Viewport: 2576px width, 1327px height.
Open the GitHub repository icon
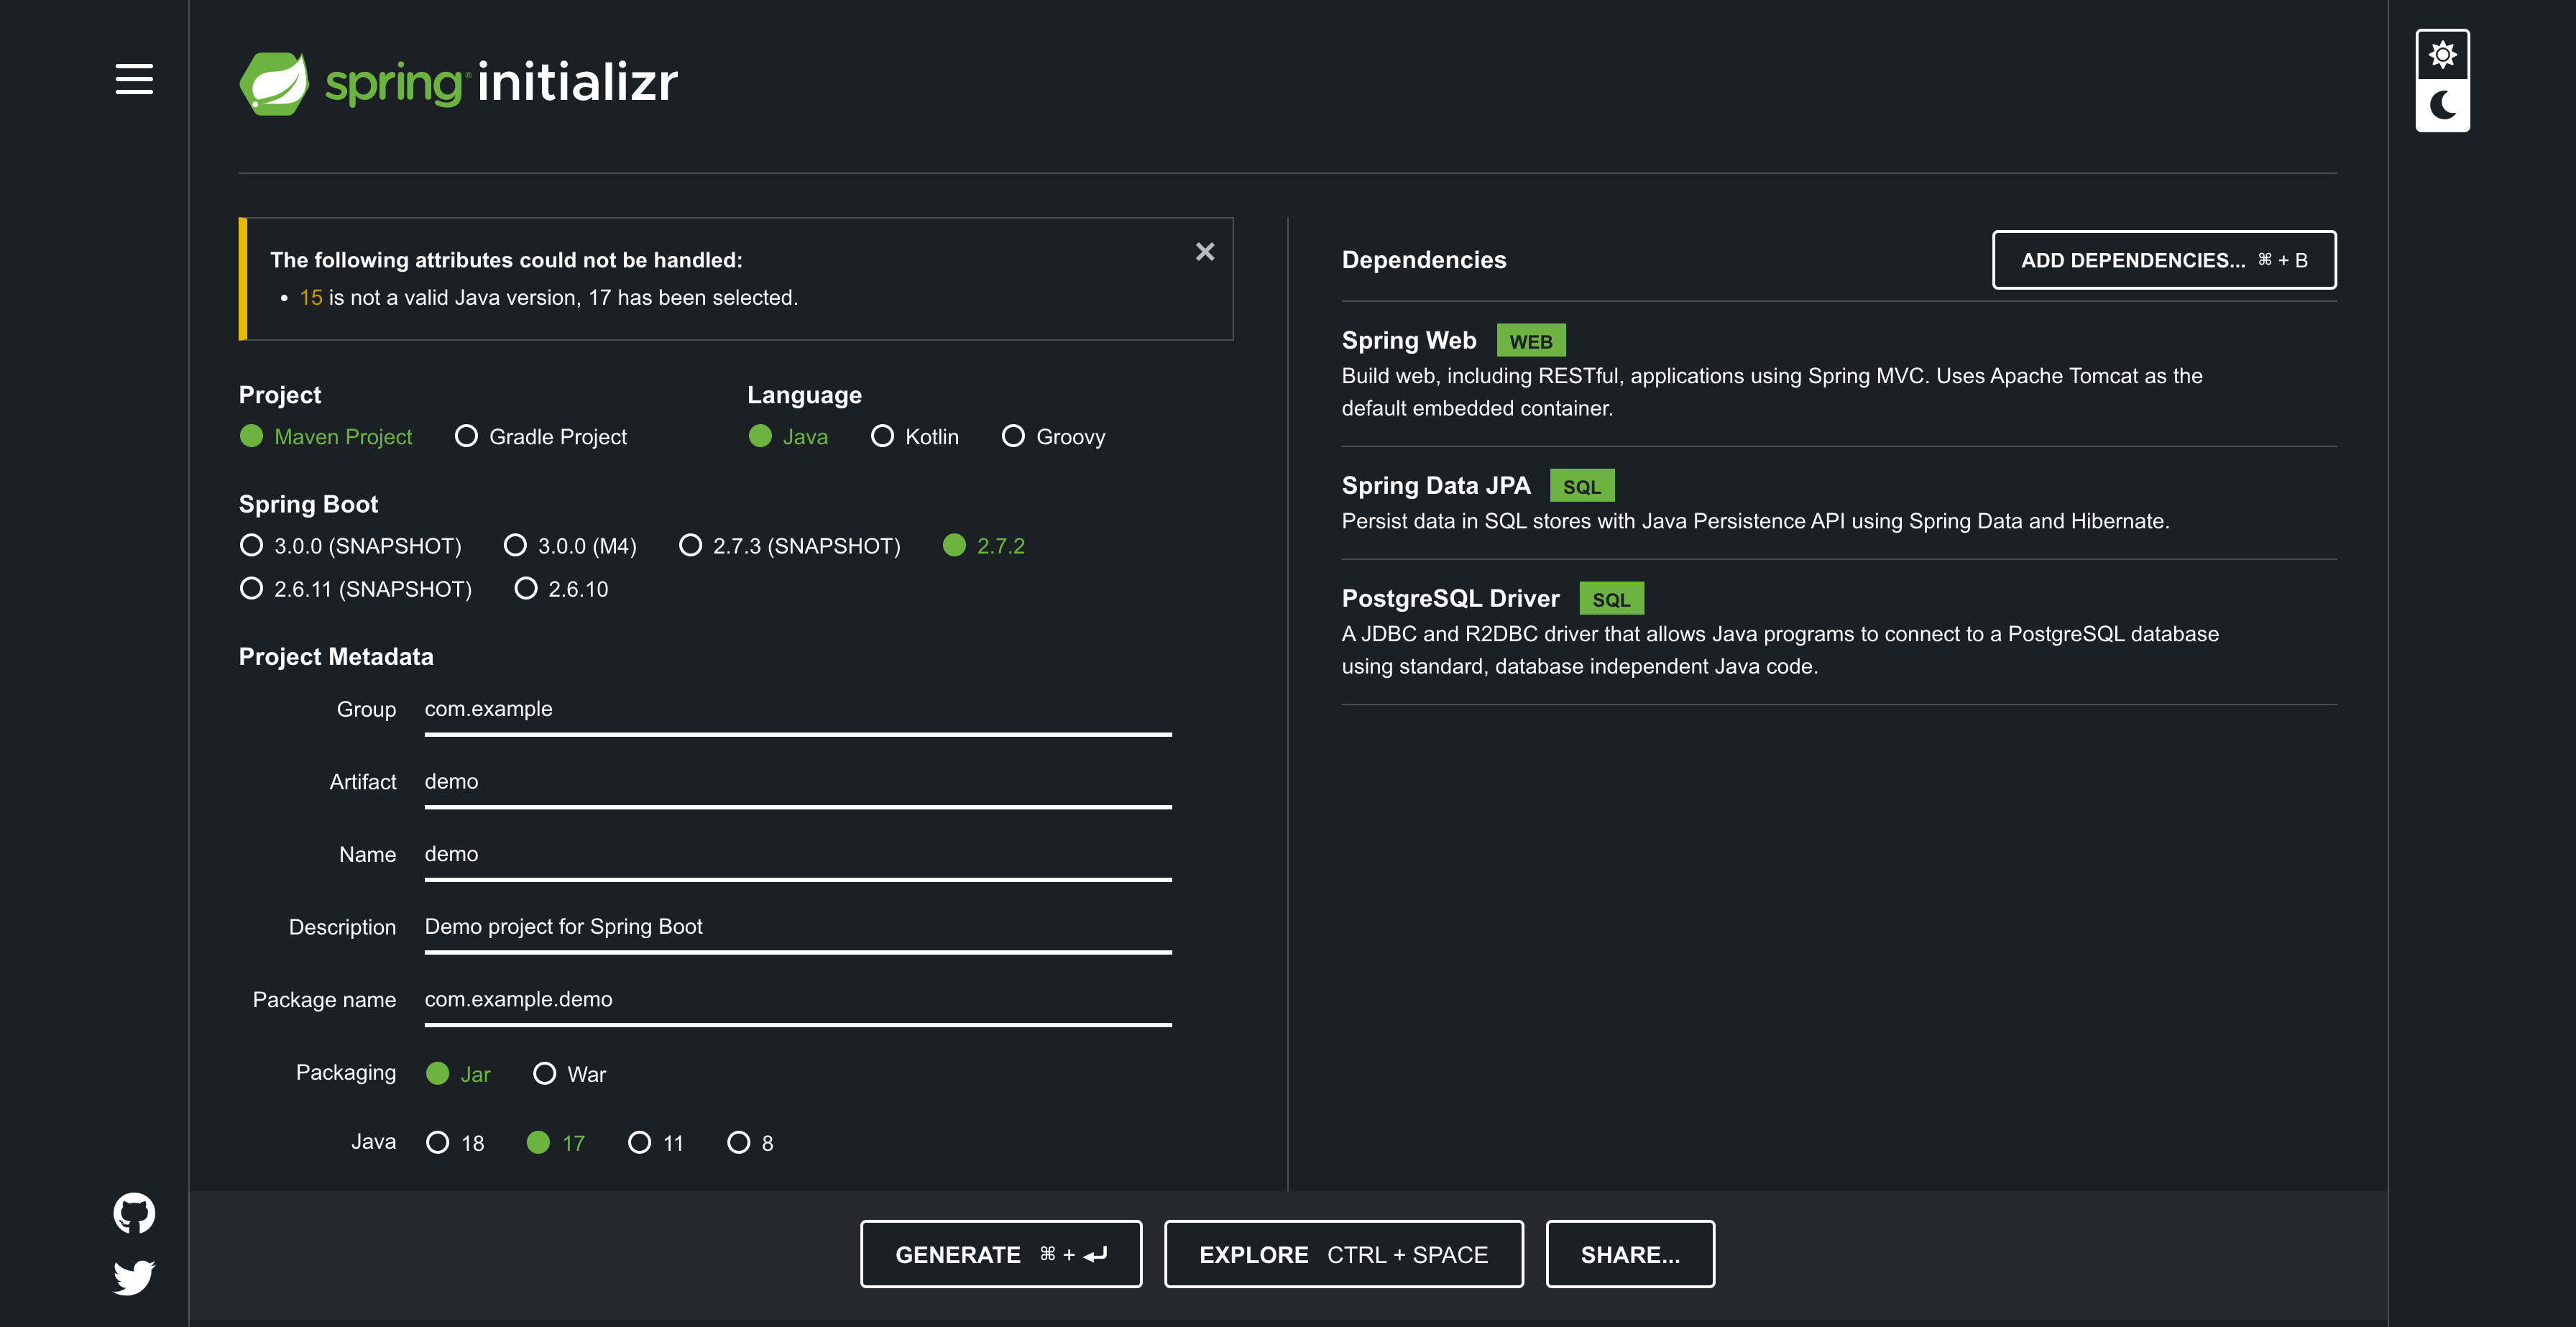point(133,1212)
